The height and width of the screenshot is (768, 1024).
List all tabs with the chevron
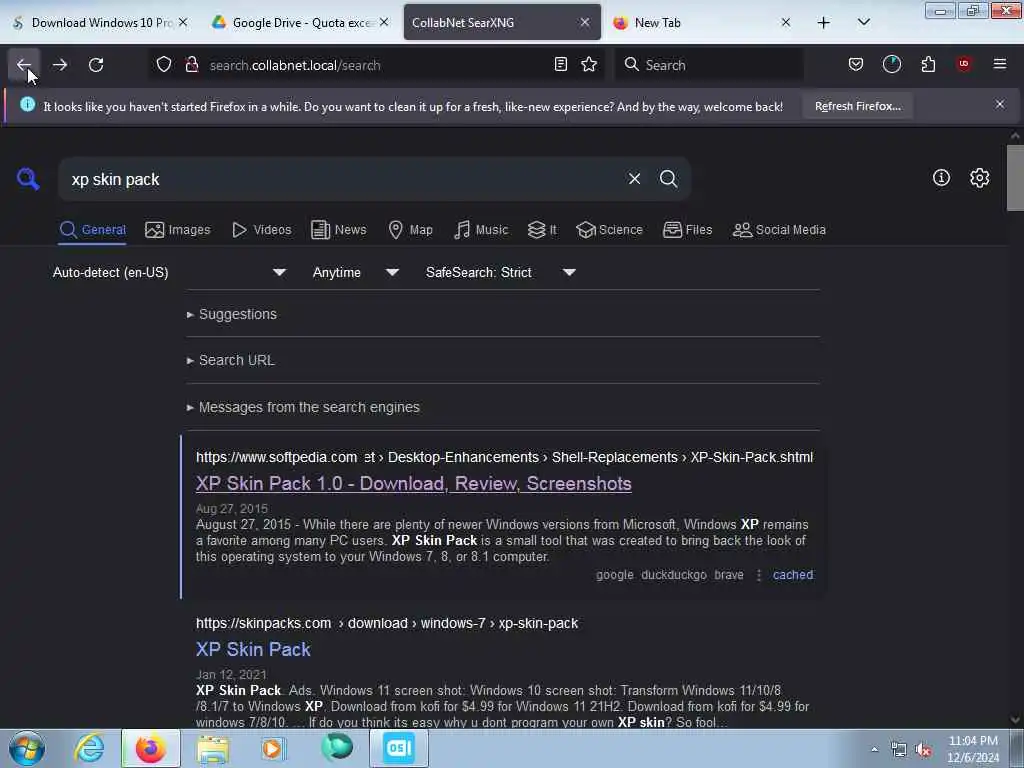[x=863, y=23]
